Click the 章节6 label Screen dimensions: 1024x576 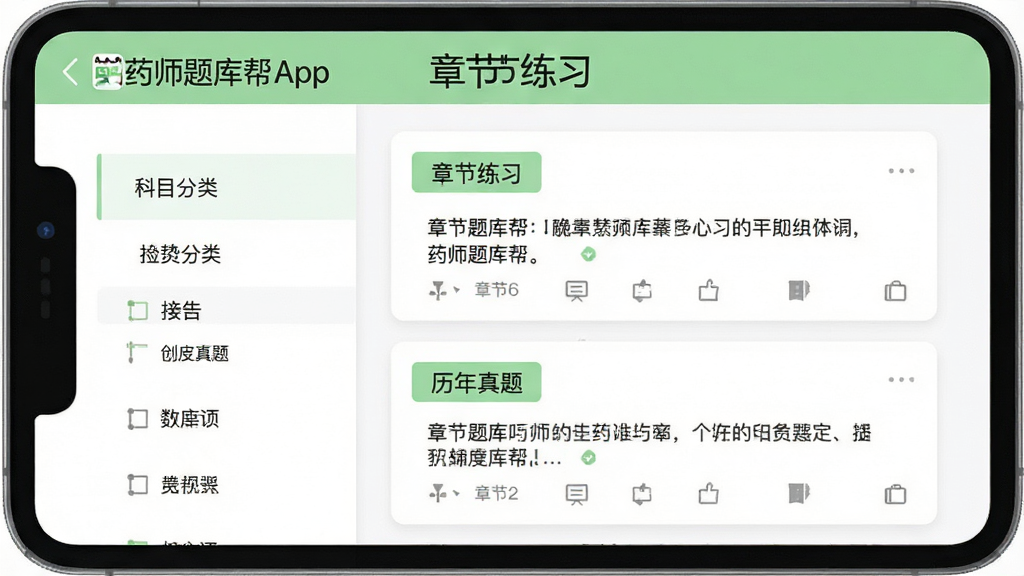pyautogui.click(x=496, y=290)
